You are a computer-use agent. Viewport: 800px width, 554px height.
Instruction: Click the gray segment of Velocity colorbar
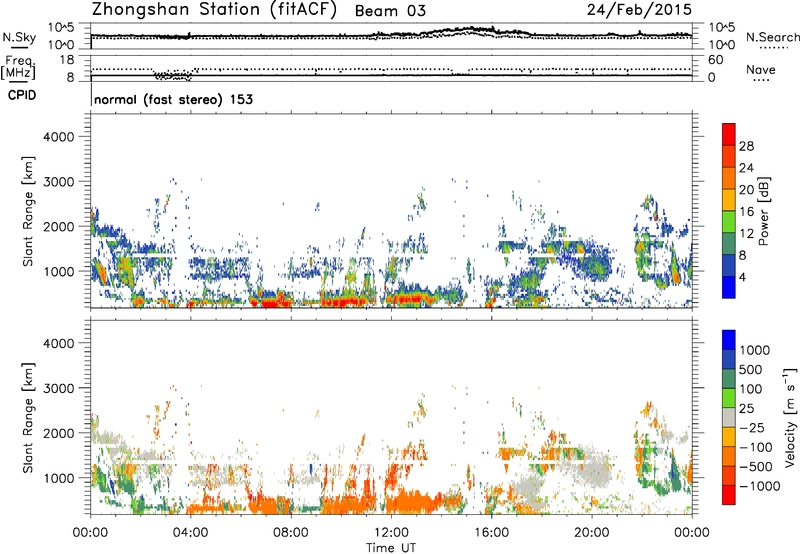(x=729, y=417)
